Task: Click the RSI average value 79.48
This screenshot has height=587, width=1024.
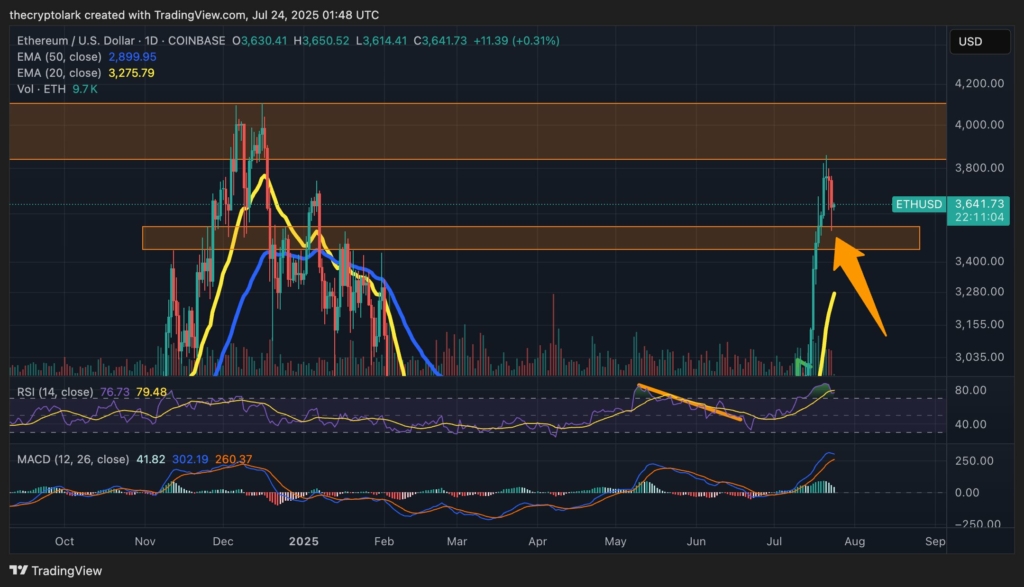Action: tap(151, 392)
